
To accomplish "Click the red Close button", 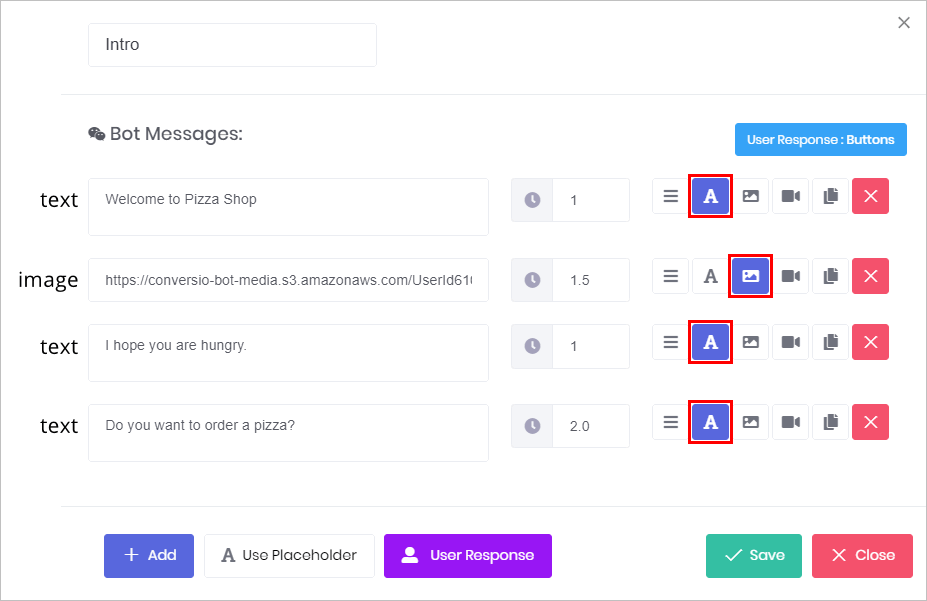I will pos(863,555).
